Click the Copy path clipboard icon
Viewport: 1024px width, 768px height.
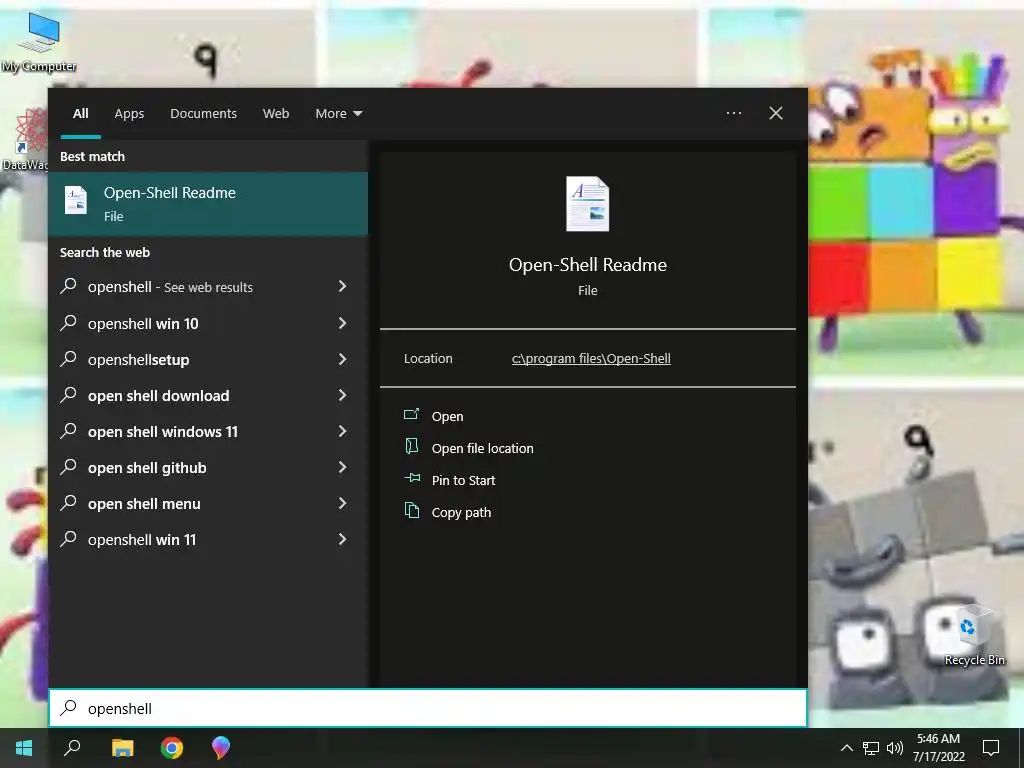pos(411,510)
